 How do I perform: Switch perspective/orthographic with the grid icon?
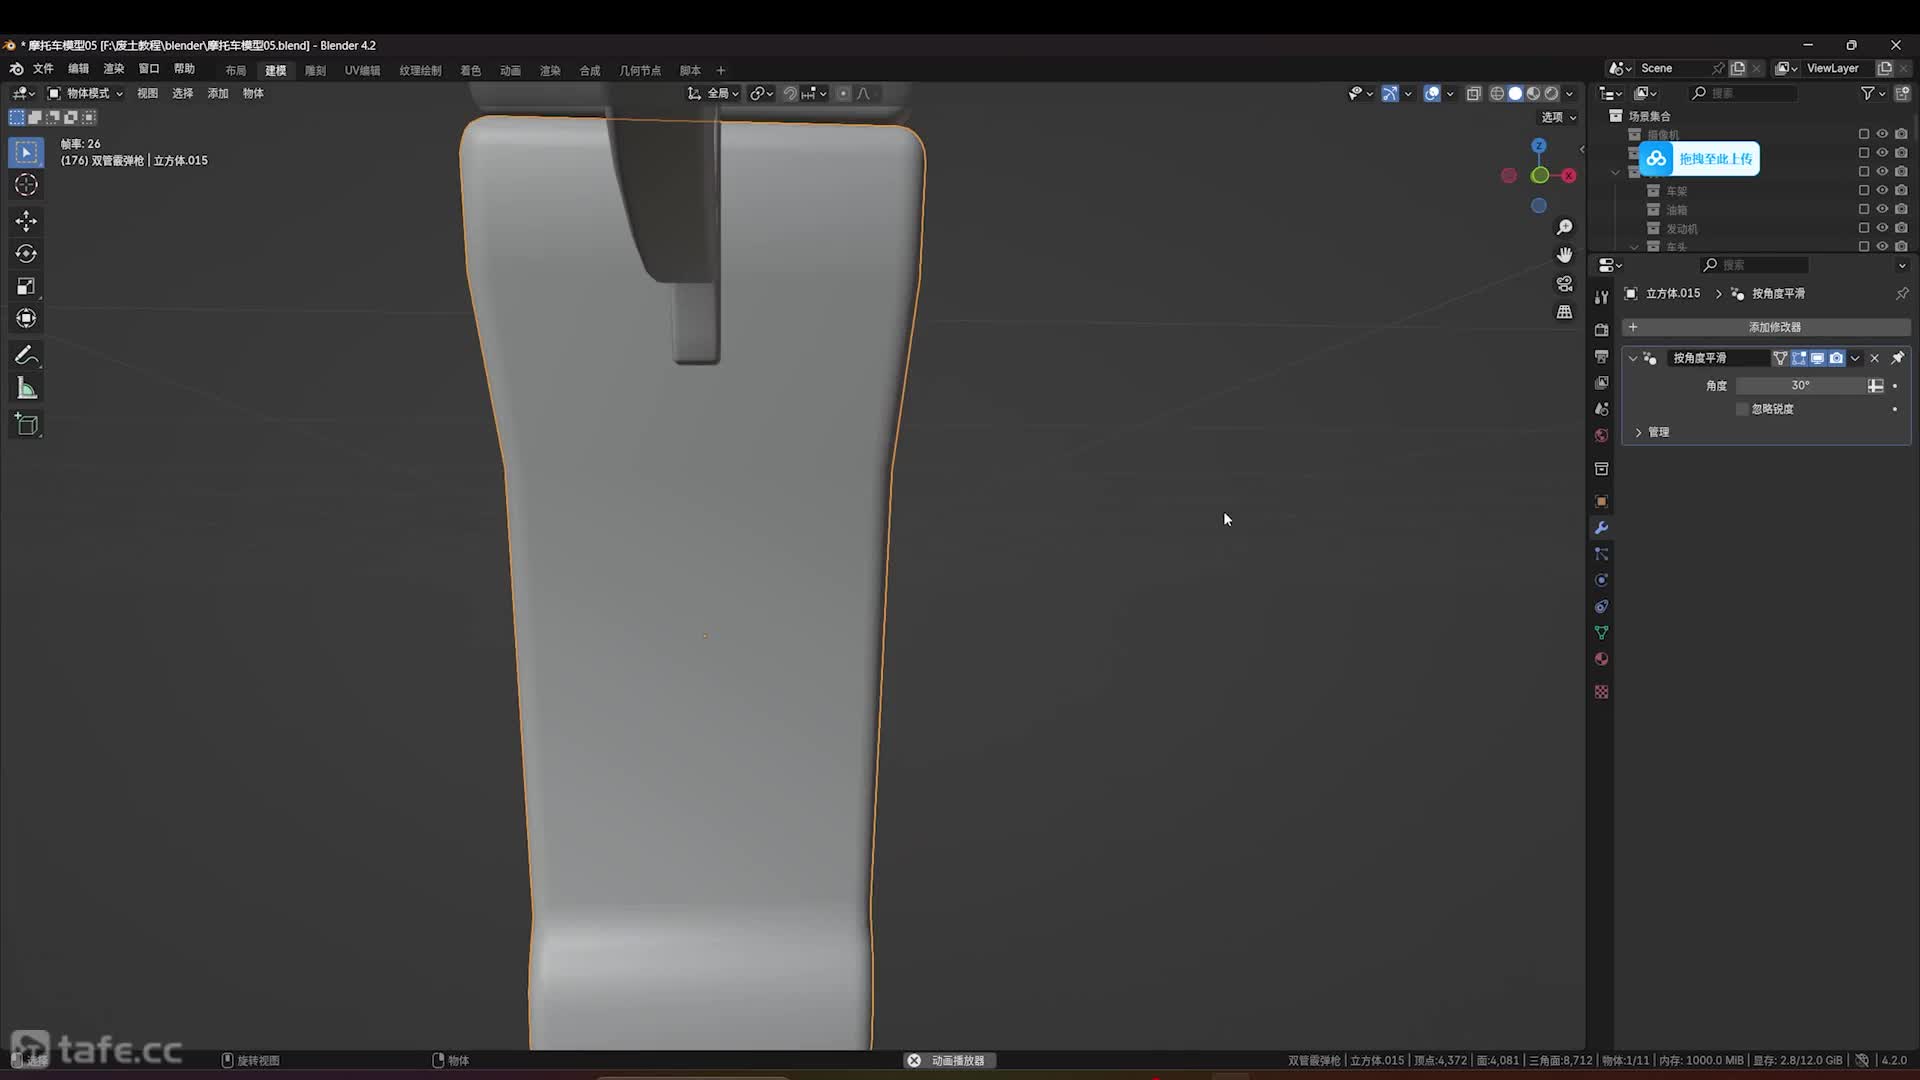coord(1564,312)
